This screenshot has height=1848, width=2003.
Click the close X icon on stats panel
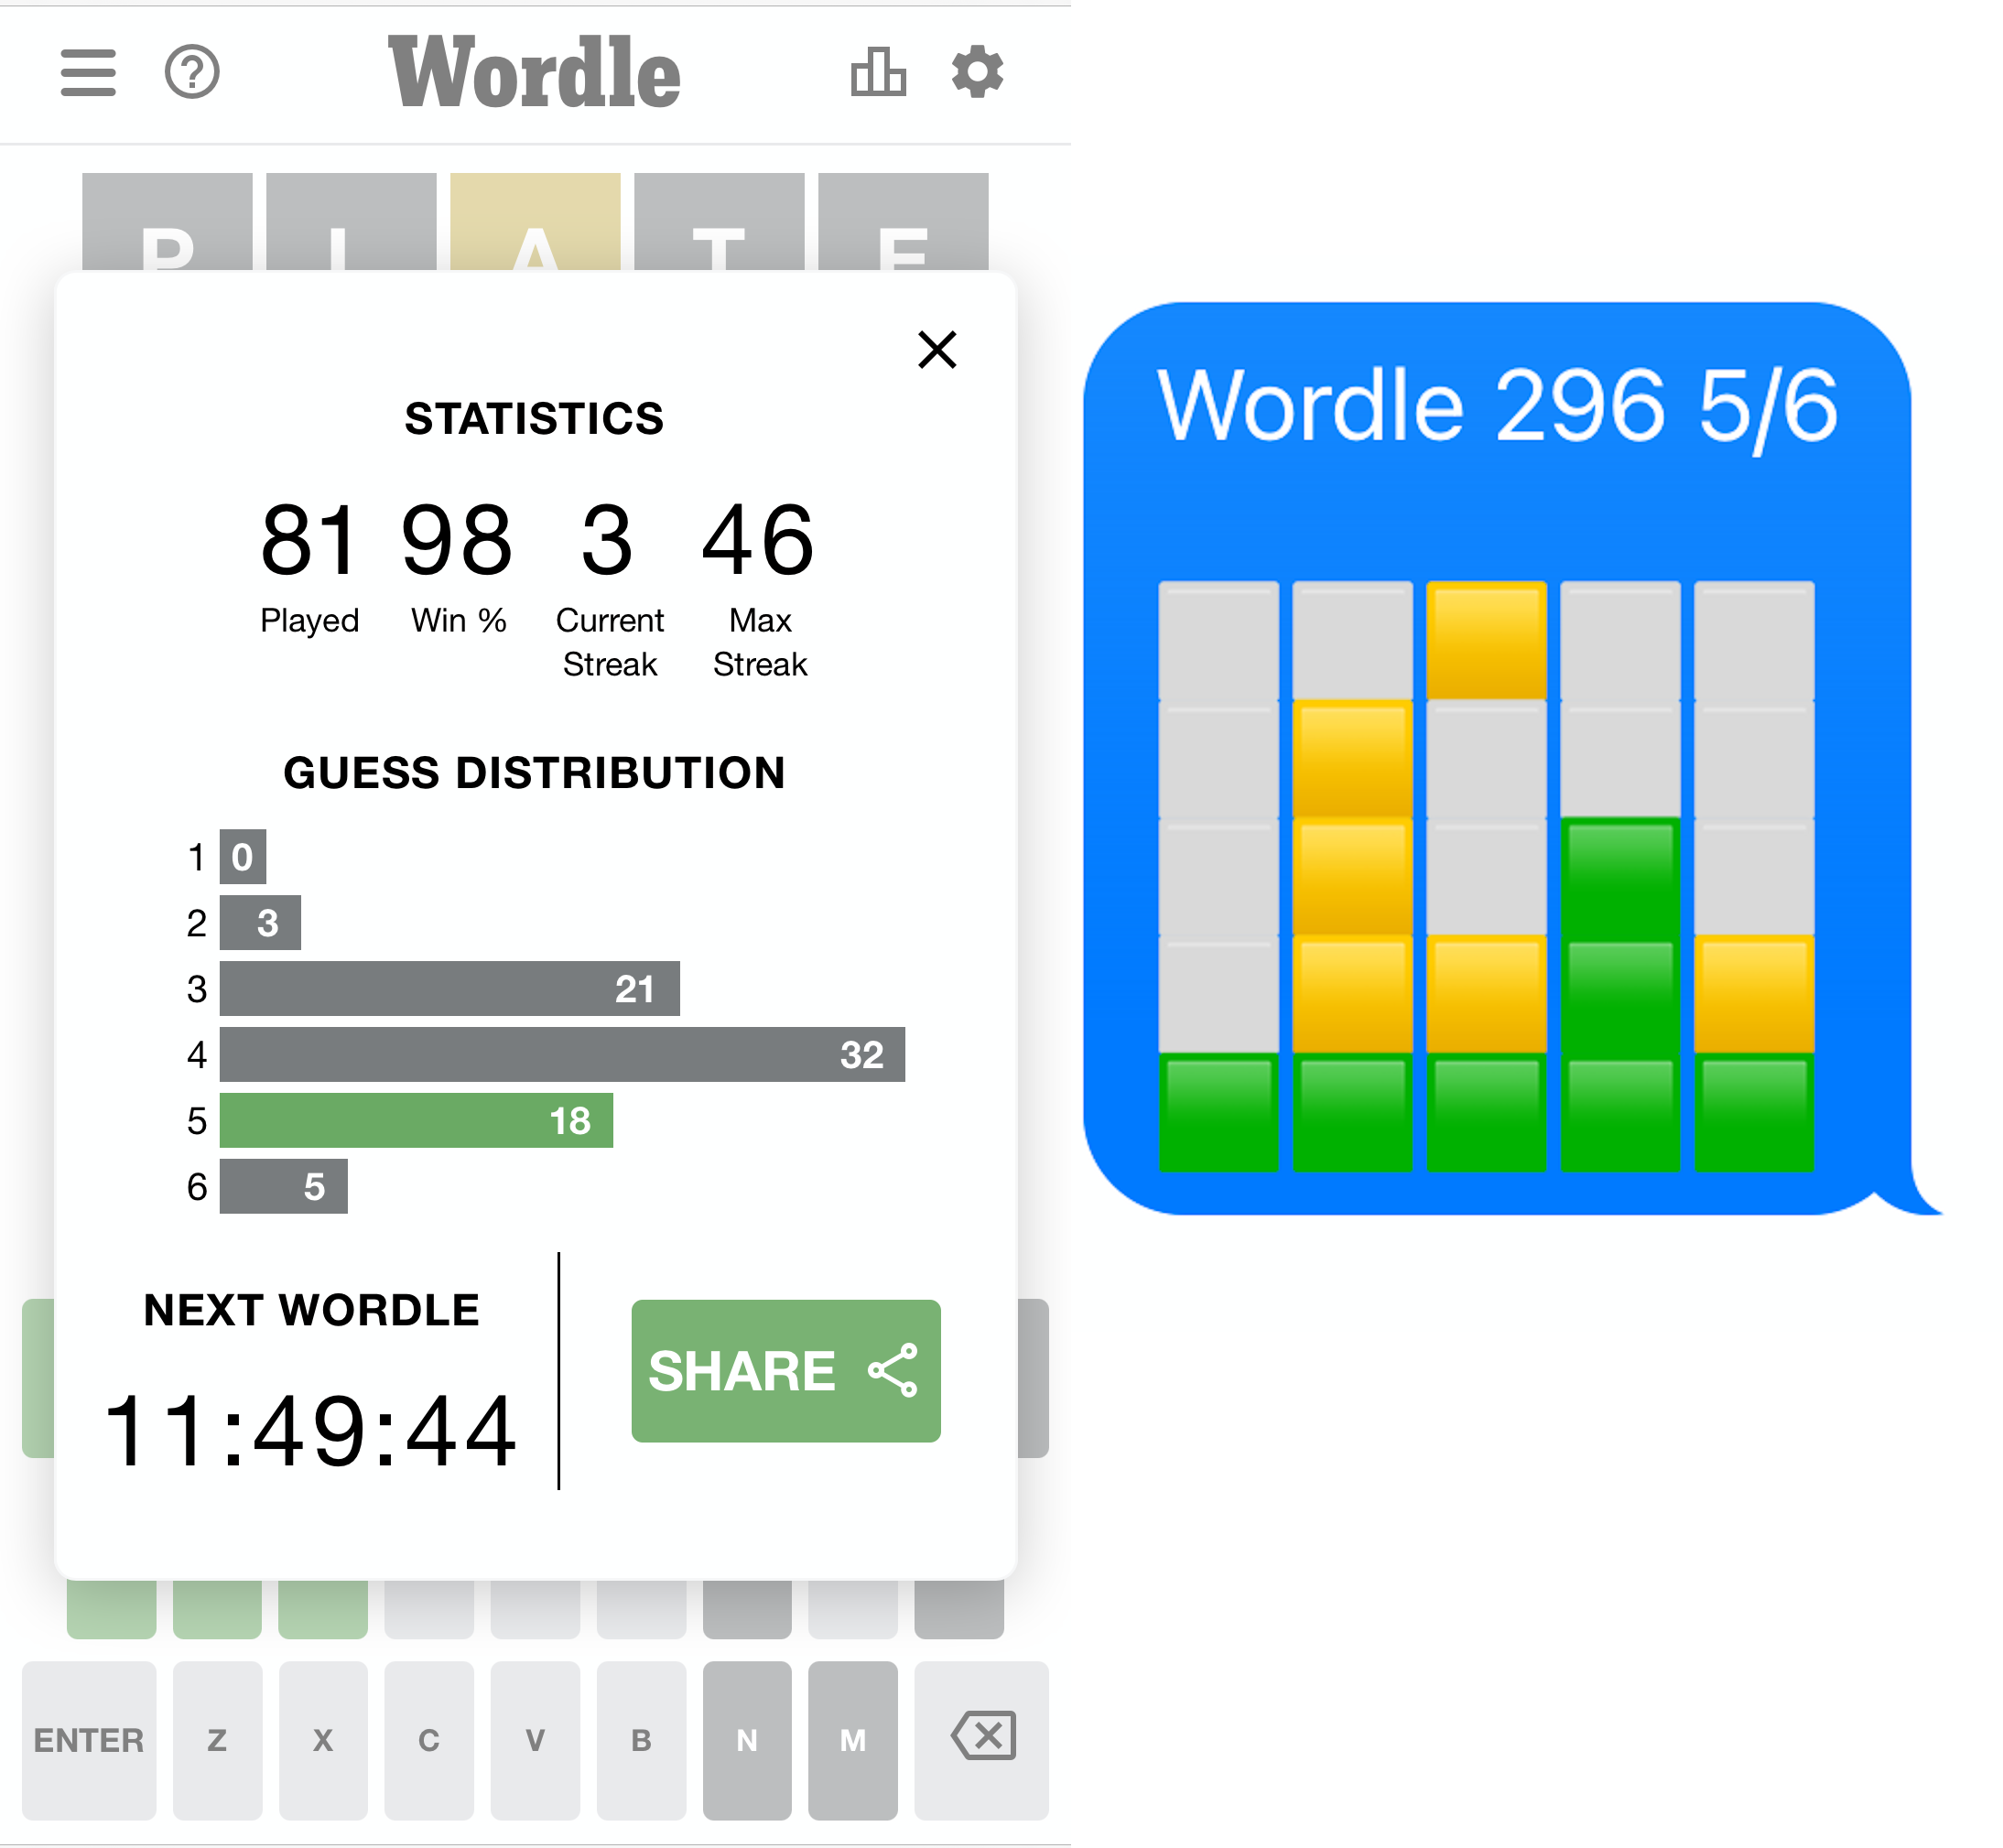pyautogui.click(x=937, y=349)
